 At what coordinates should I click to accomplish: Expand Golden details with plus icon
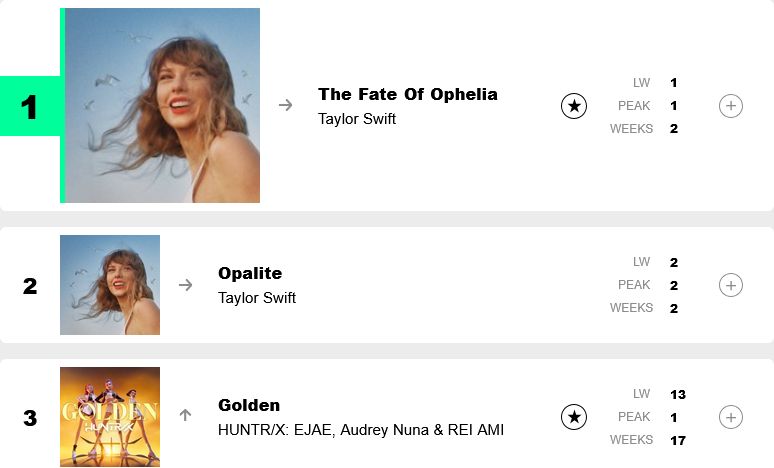point(731,417)
